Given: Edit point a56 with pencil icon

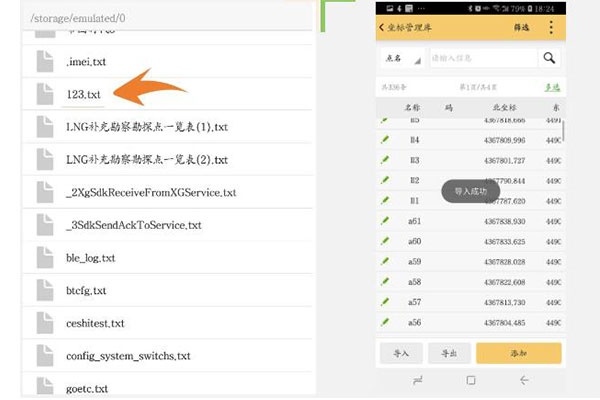Looking at the screenshot, I should click(x=385, y=323).
